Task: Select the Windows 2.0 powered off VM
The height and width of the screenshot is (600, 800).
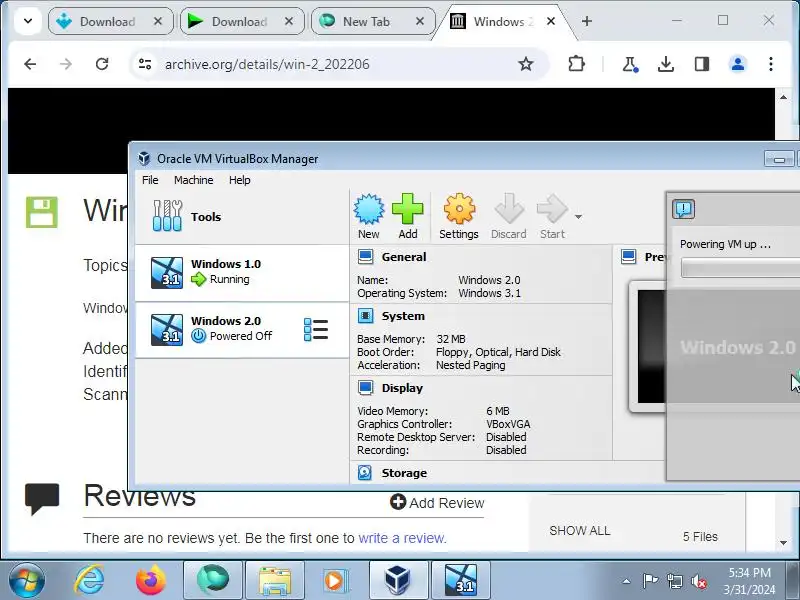Action: pos(242,330)
